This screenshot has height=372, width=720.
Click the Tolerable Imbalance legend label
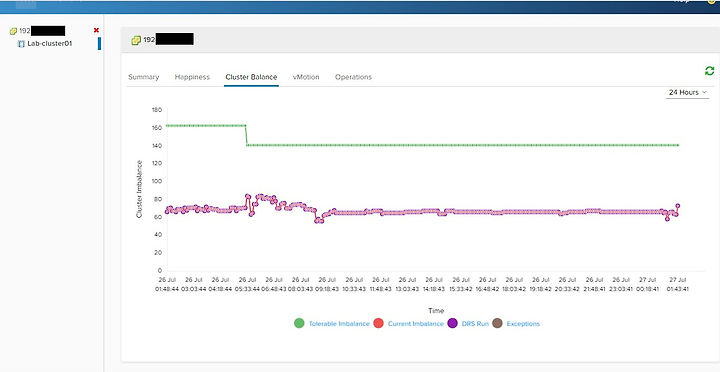(x=339, y=324)
